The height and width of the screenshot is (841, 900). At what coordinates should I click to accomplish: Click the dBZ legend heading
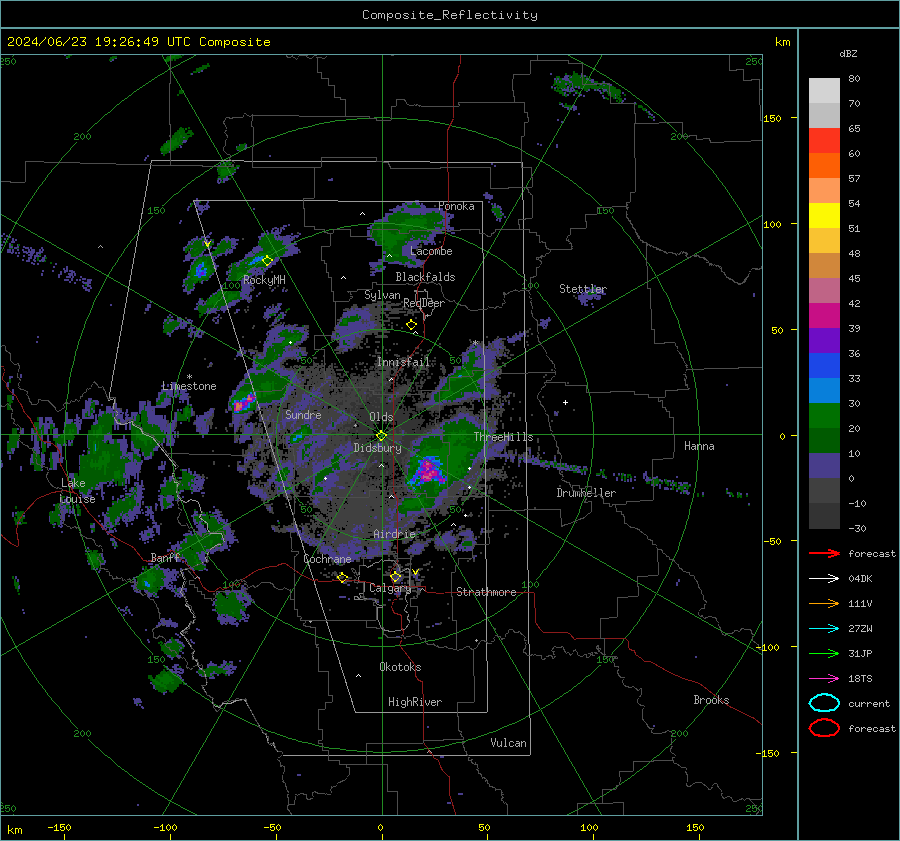(848, 54)
